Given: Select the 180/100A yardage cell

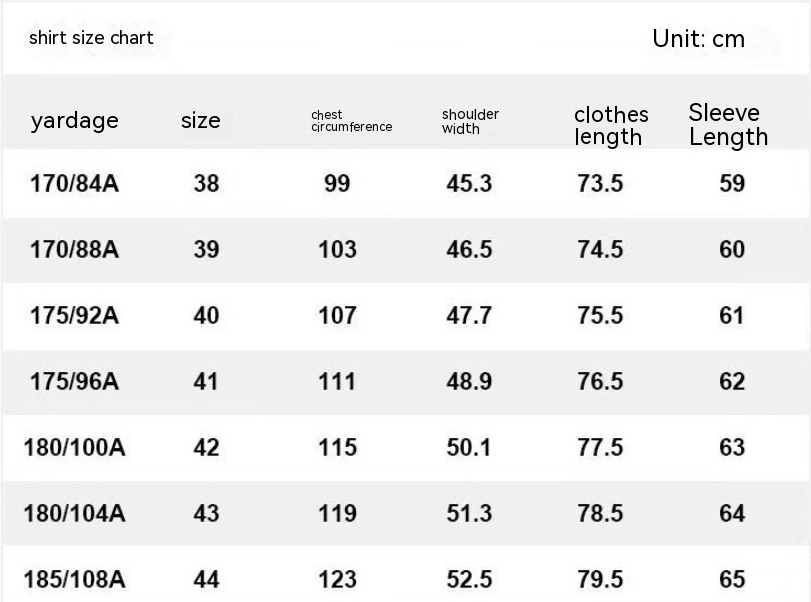Looking at the screenshot, I should point(75,447).
